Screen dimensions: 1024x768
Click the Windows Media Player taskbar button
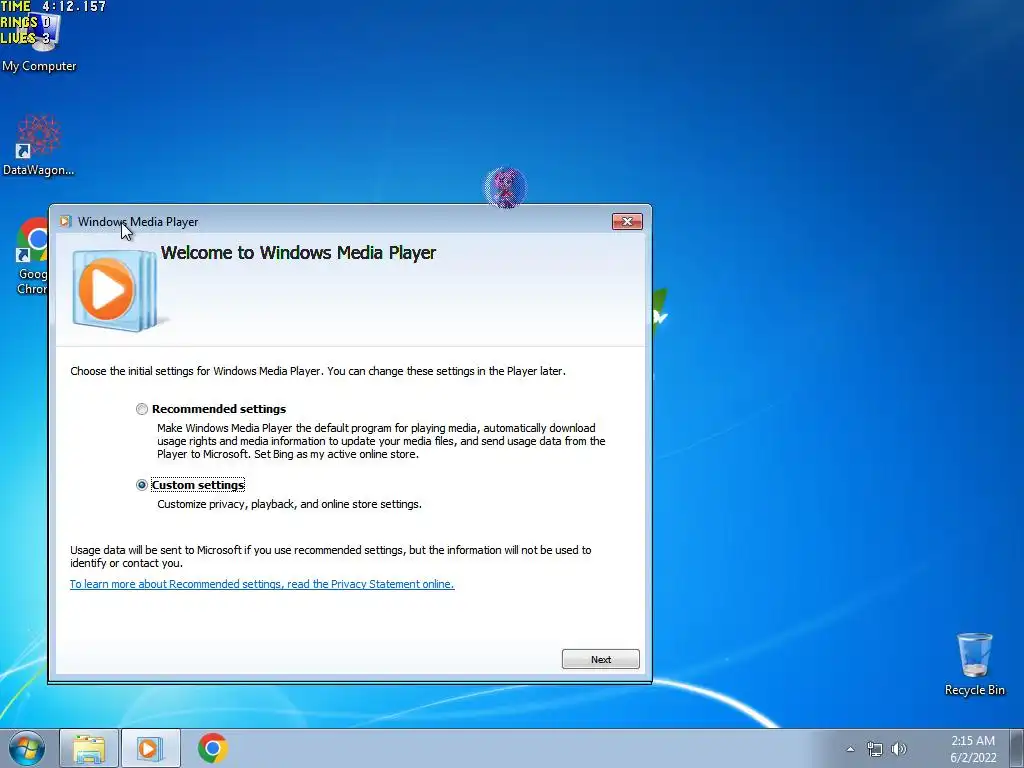pyautogui.click(x=150, y=748)
